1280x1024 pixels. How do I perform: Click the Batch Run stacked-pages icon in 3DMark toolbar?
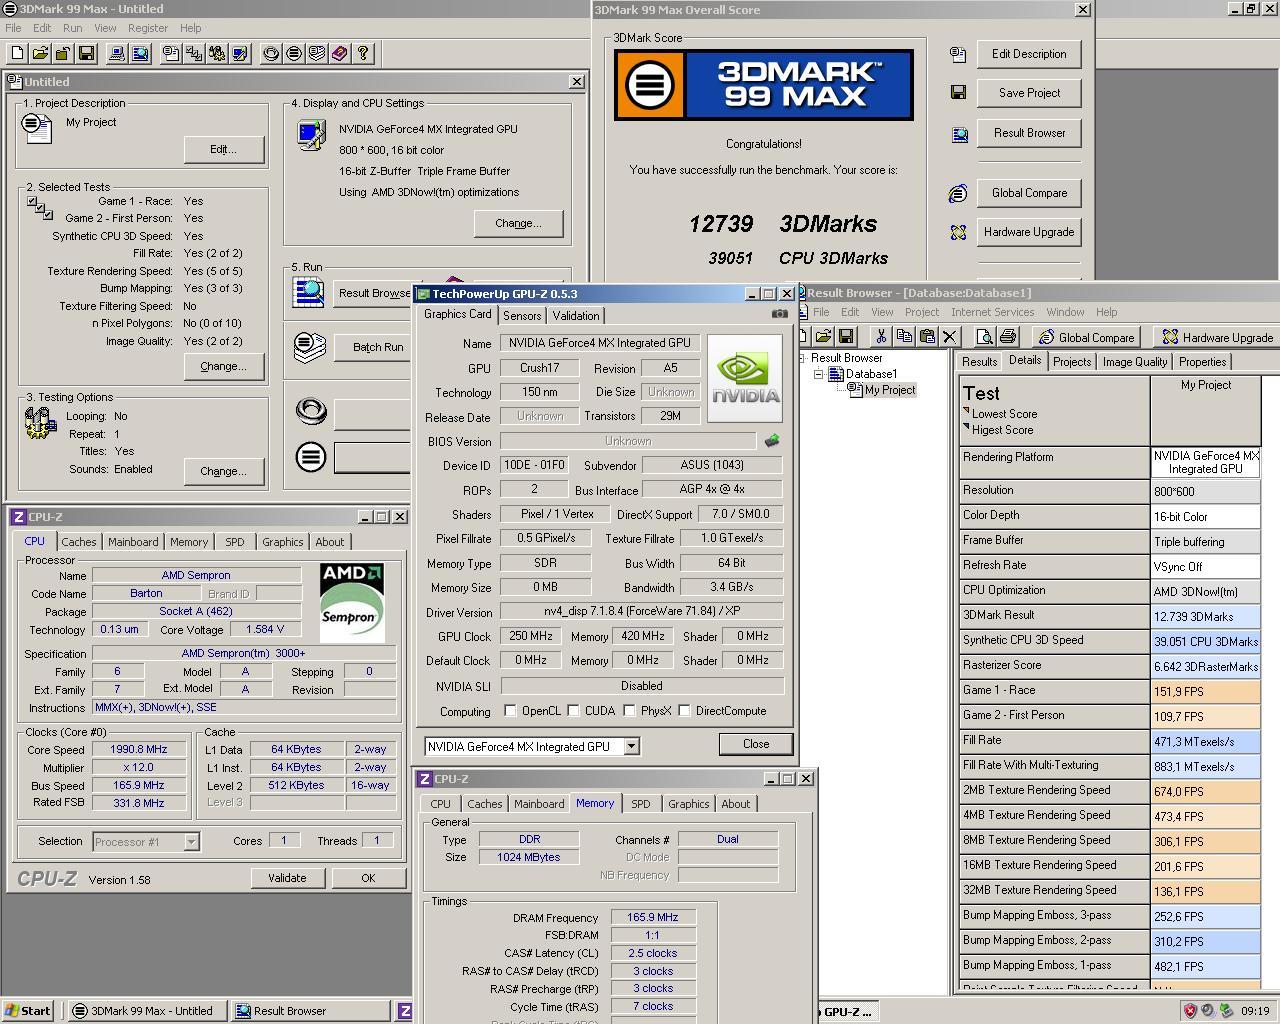click(317, 53)
